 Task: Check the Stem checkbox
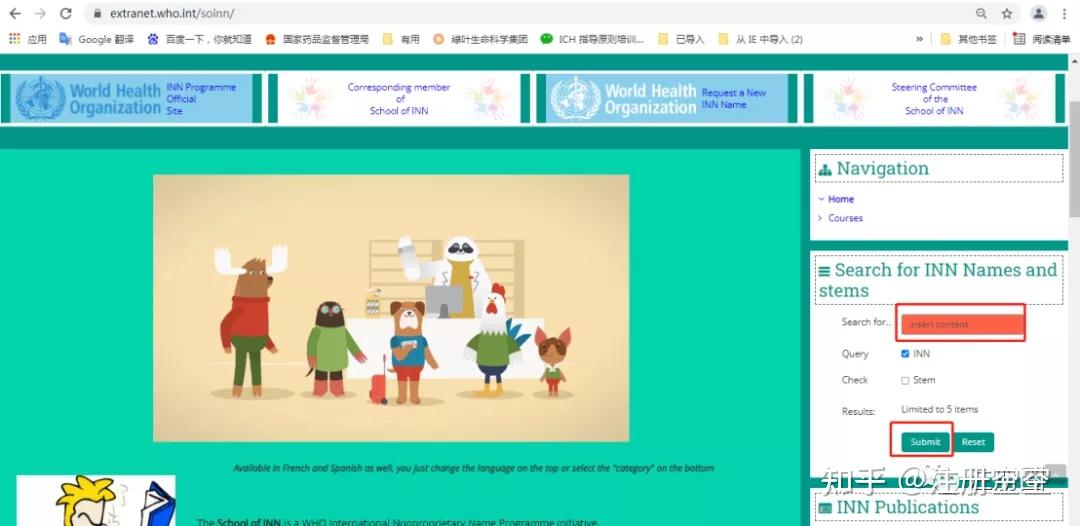[905, 380]
